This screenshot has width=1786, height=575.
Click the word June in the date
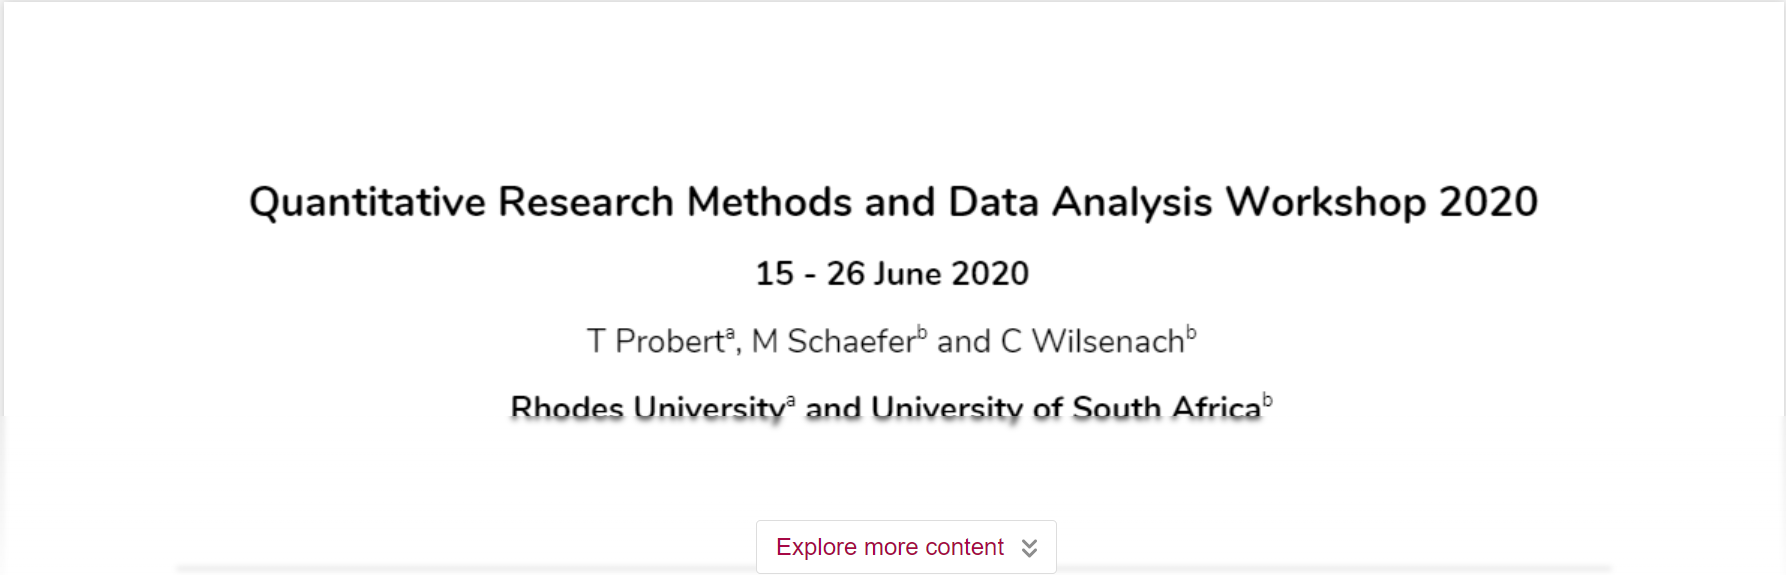point(907,273)
